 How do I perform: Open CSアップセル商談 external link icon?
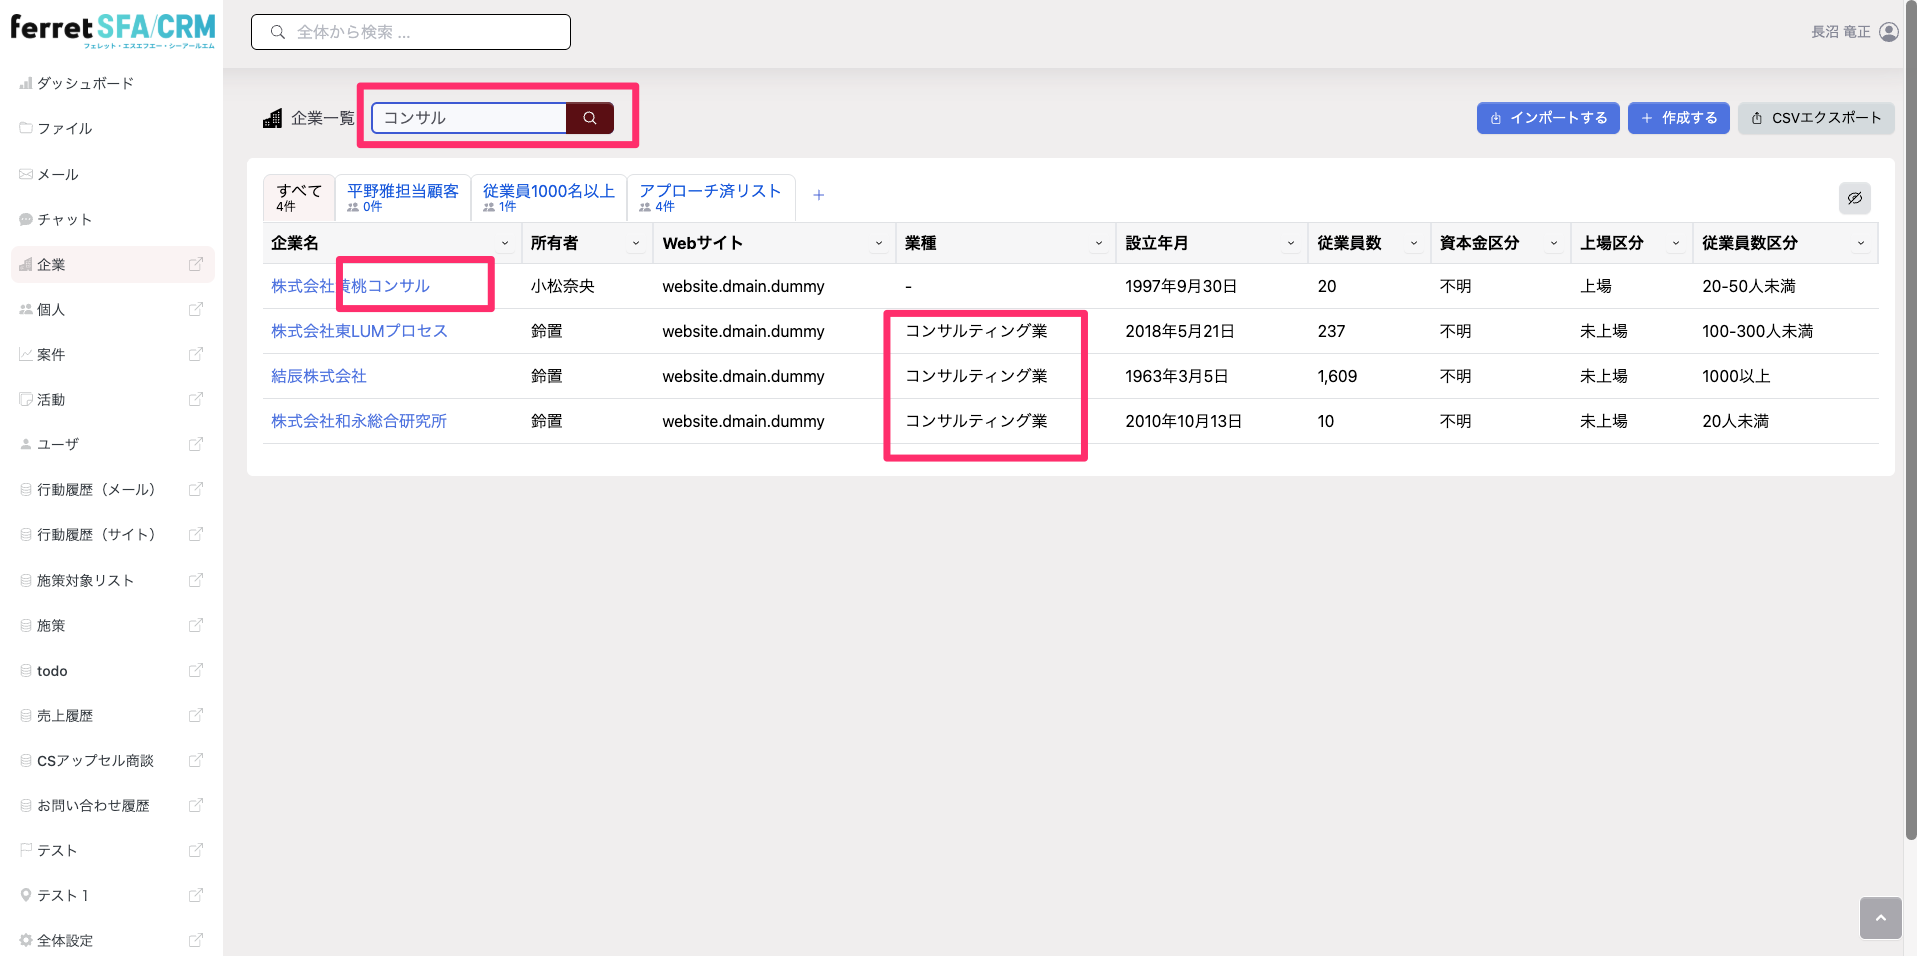(196, 760)
